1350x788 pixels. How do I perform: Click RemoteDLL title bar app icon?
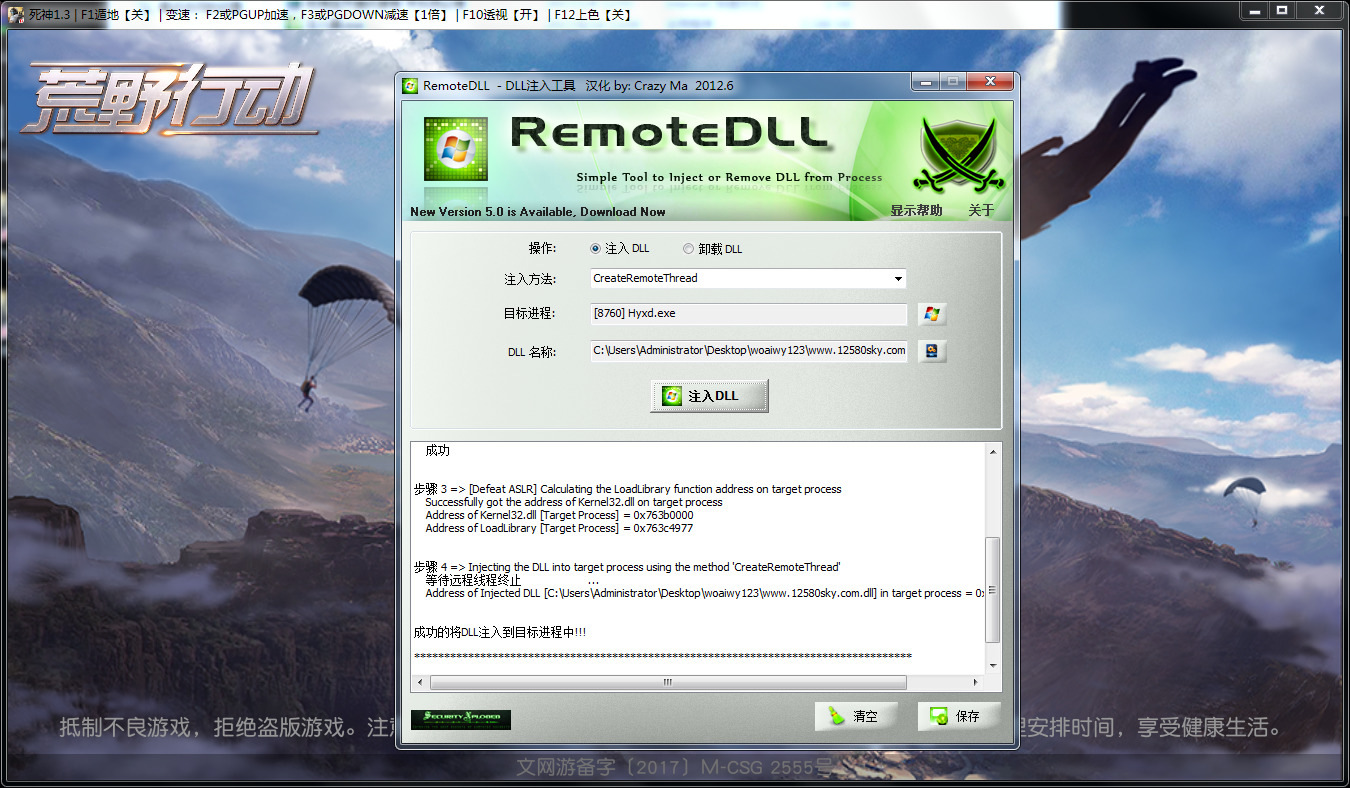[410, 85]
